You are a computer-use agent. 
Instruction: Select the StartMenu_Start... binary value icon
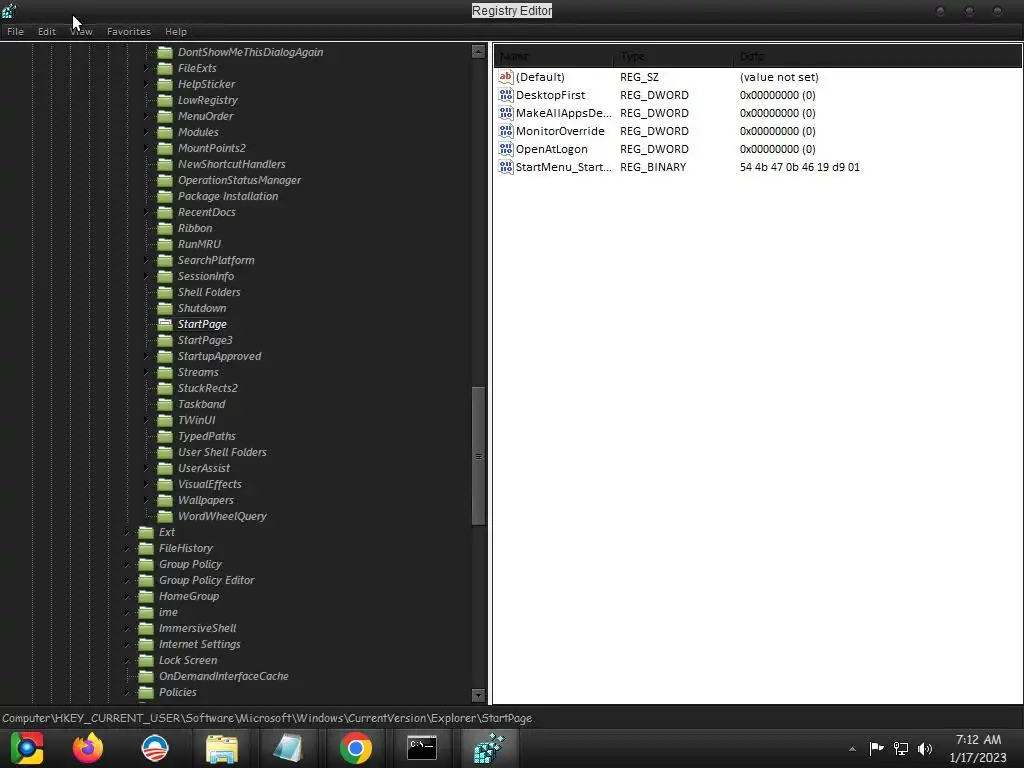[x=505, y=167]
